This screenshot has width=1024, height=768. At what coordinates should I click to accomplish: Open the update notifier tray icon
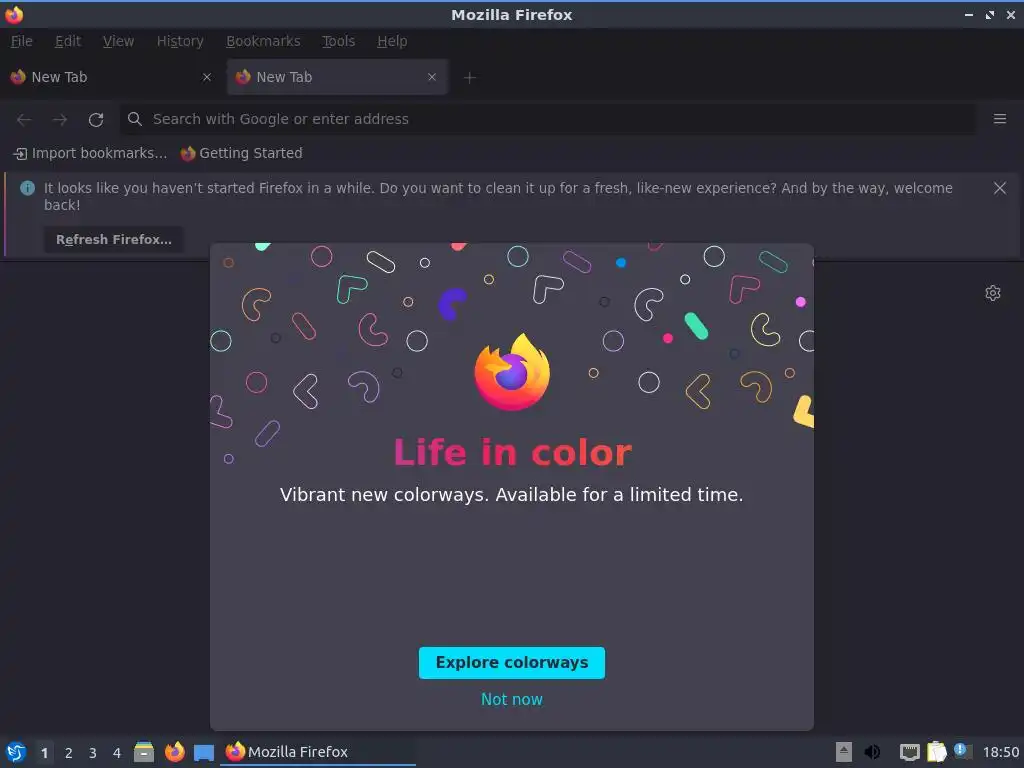click(962, 751)
